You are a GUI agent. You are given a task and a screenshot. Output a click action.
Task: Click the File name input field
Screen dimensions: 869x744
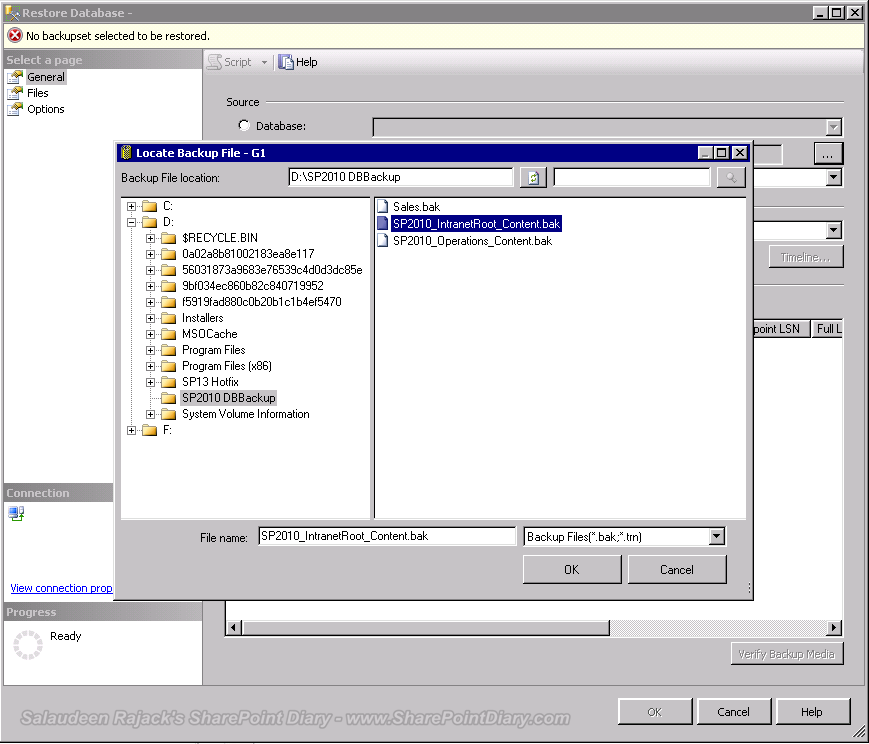pyautogui.click(x=387, y=536)
